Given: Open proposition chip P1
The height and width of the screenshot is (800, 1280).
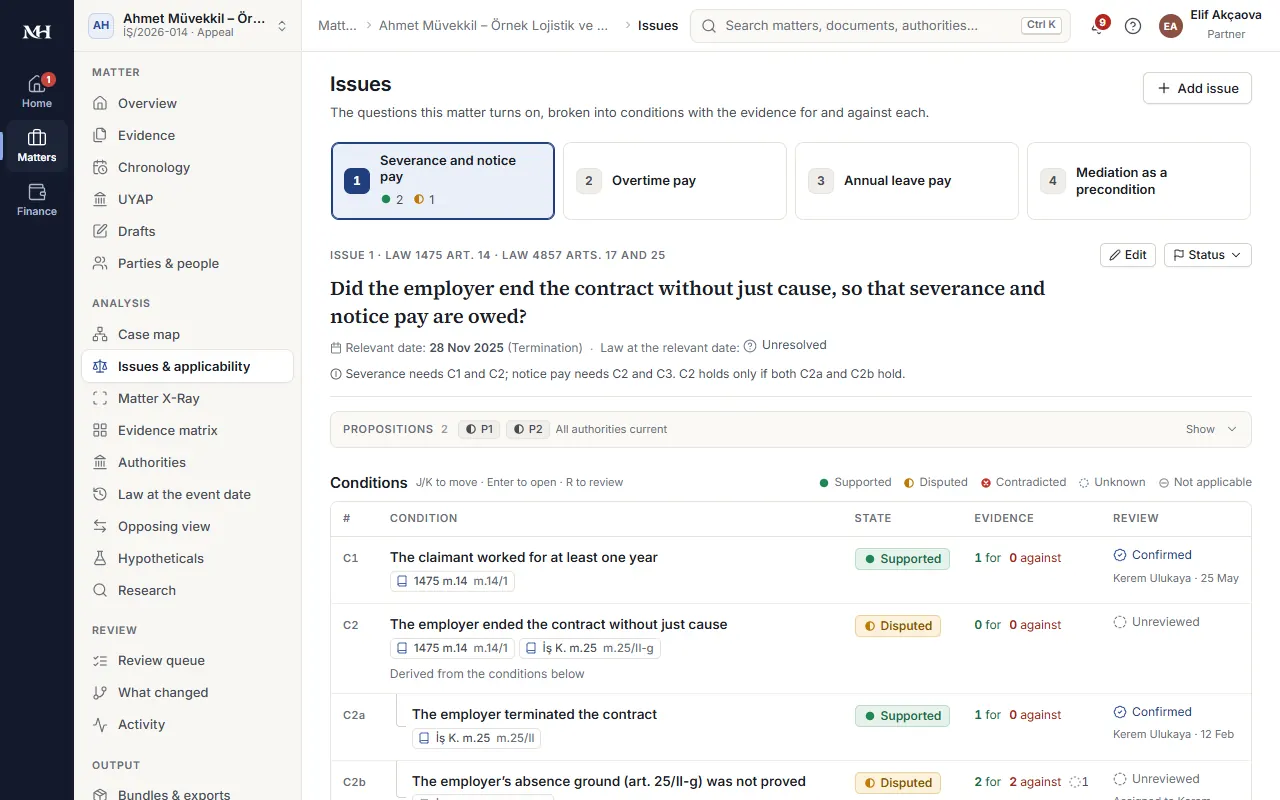Looking at the screenshot, I should coord(479,429).
